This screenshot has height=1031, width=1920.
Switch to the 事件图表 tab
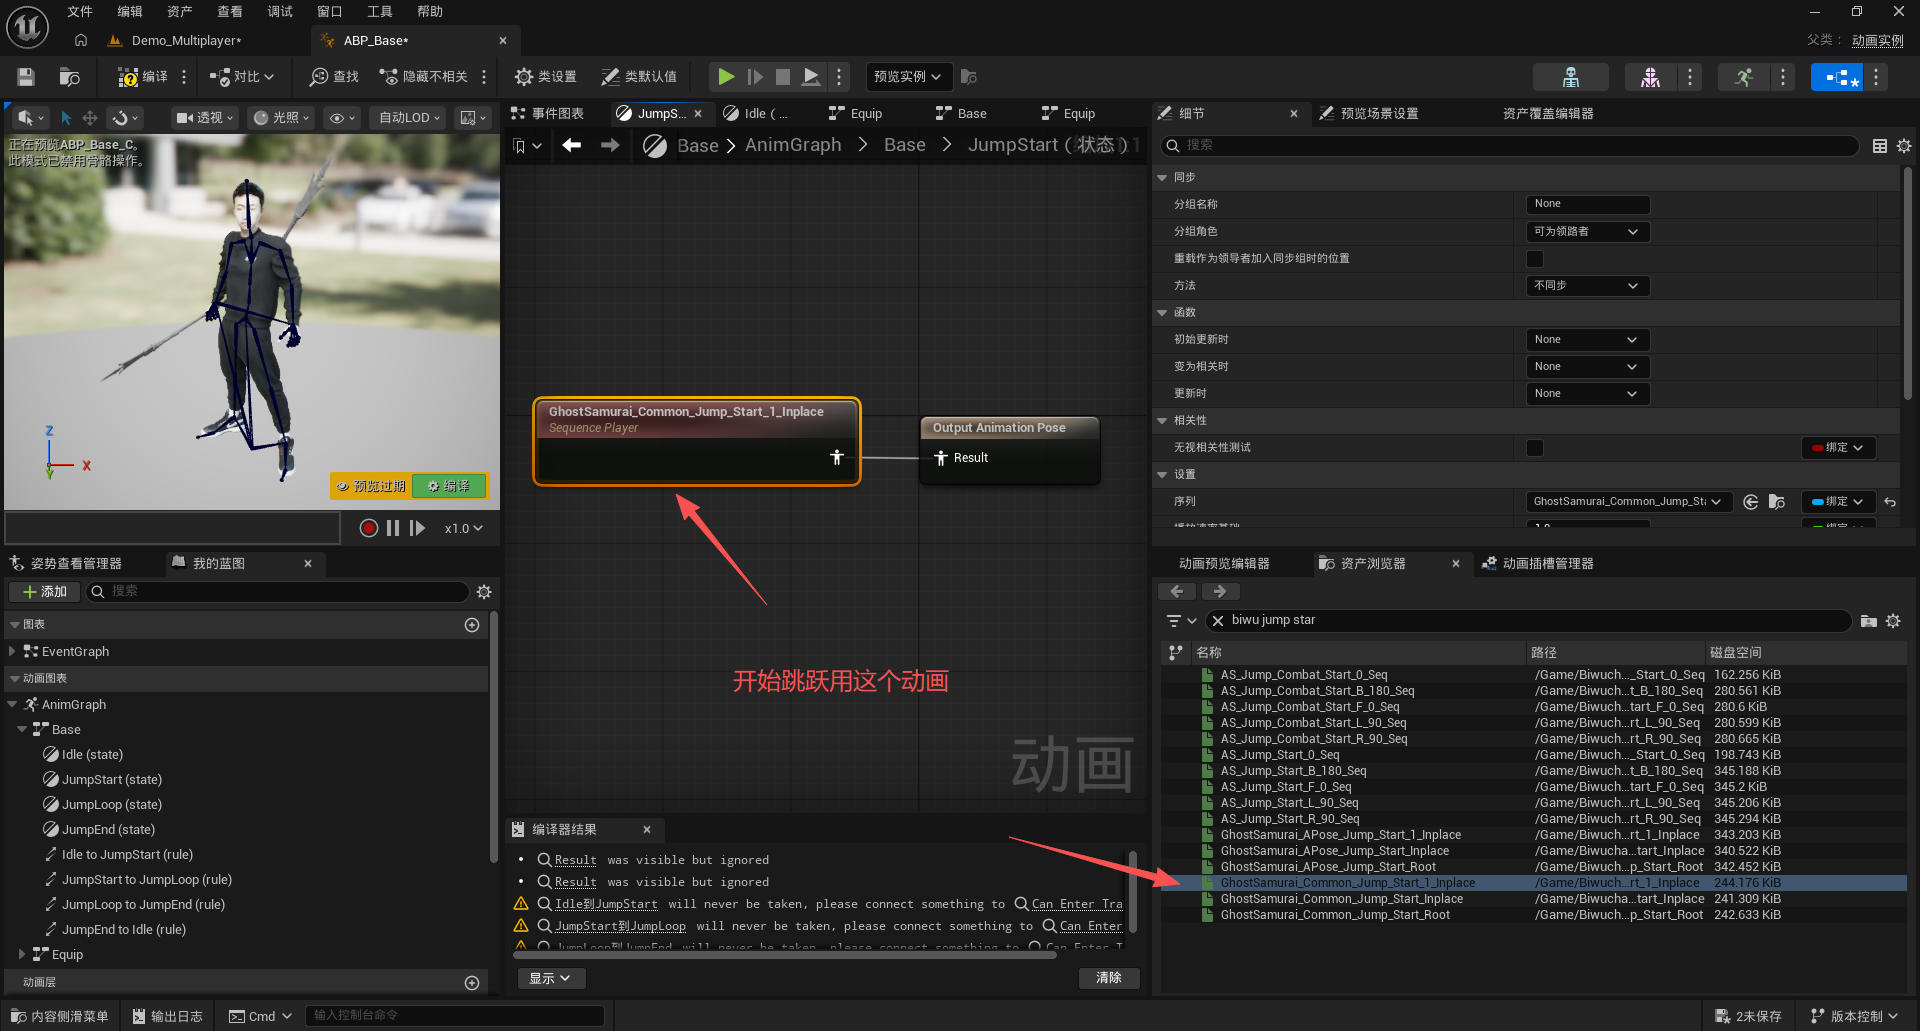548,114
